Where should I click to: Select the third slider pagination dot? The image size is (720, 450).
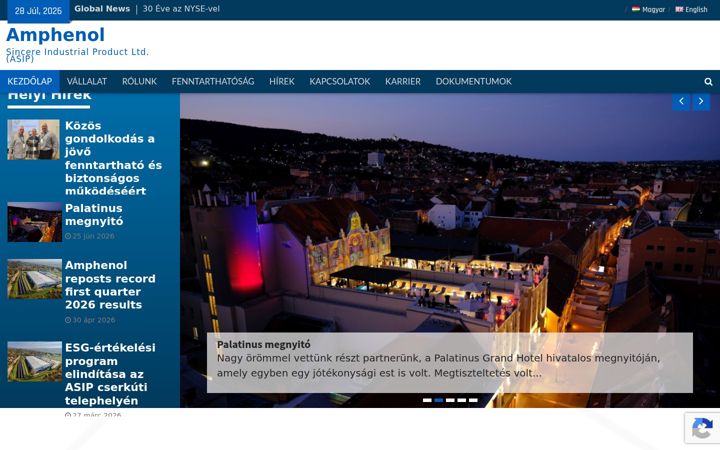(x=450, y=400)
